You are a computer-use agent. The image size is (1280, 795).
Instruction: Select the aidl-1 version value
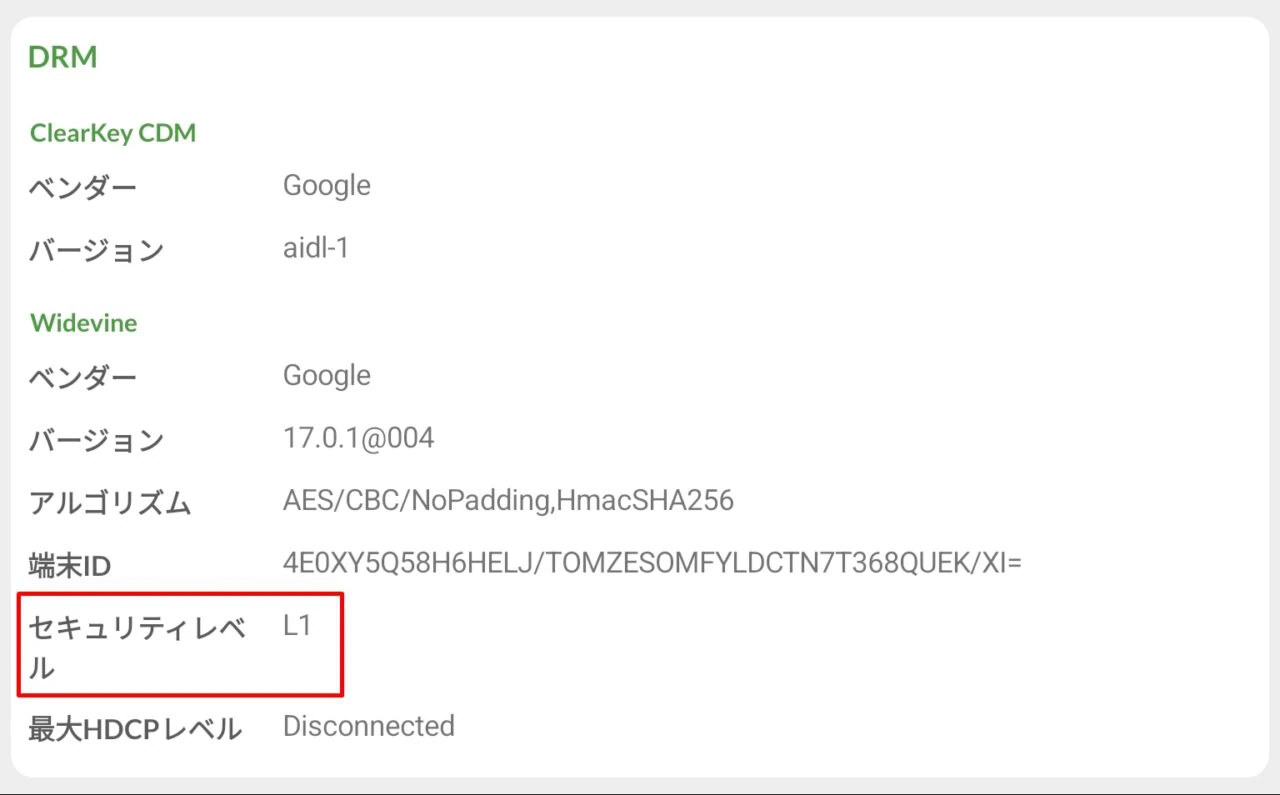pyautogui.click(x=316, y=248)
